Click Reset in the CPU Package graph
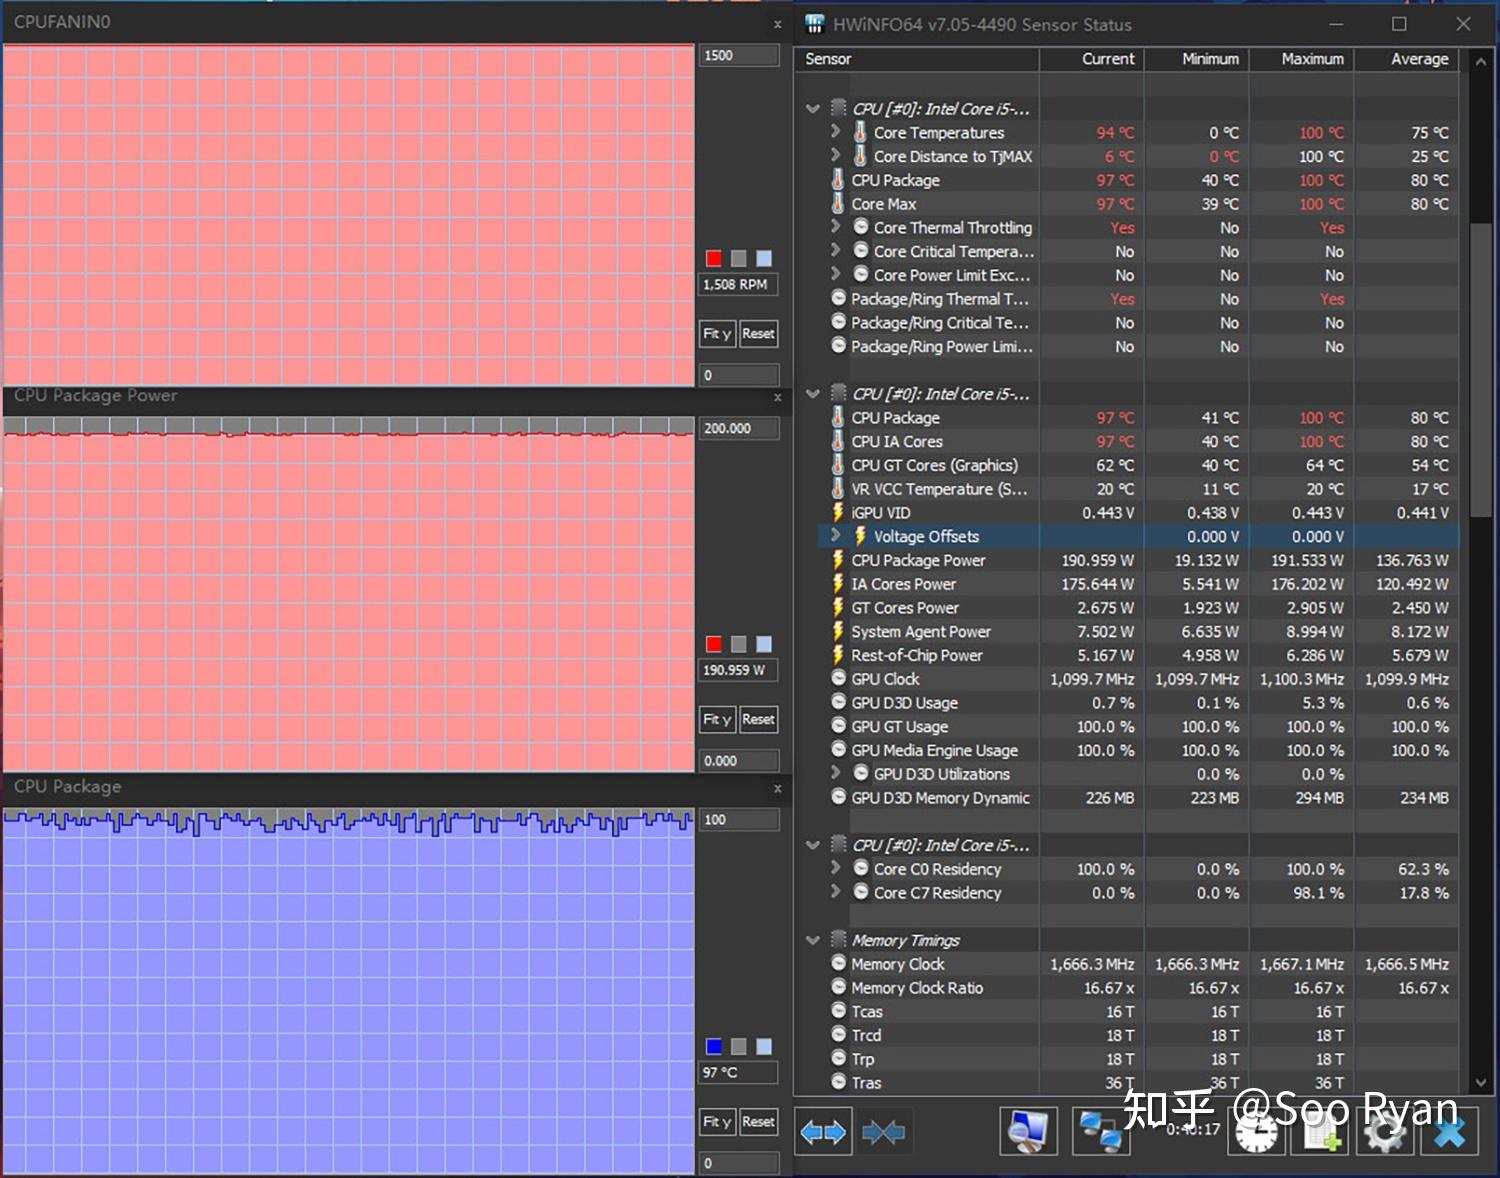The image size is (1500, 1178). 758,1122
